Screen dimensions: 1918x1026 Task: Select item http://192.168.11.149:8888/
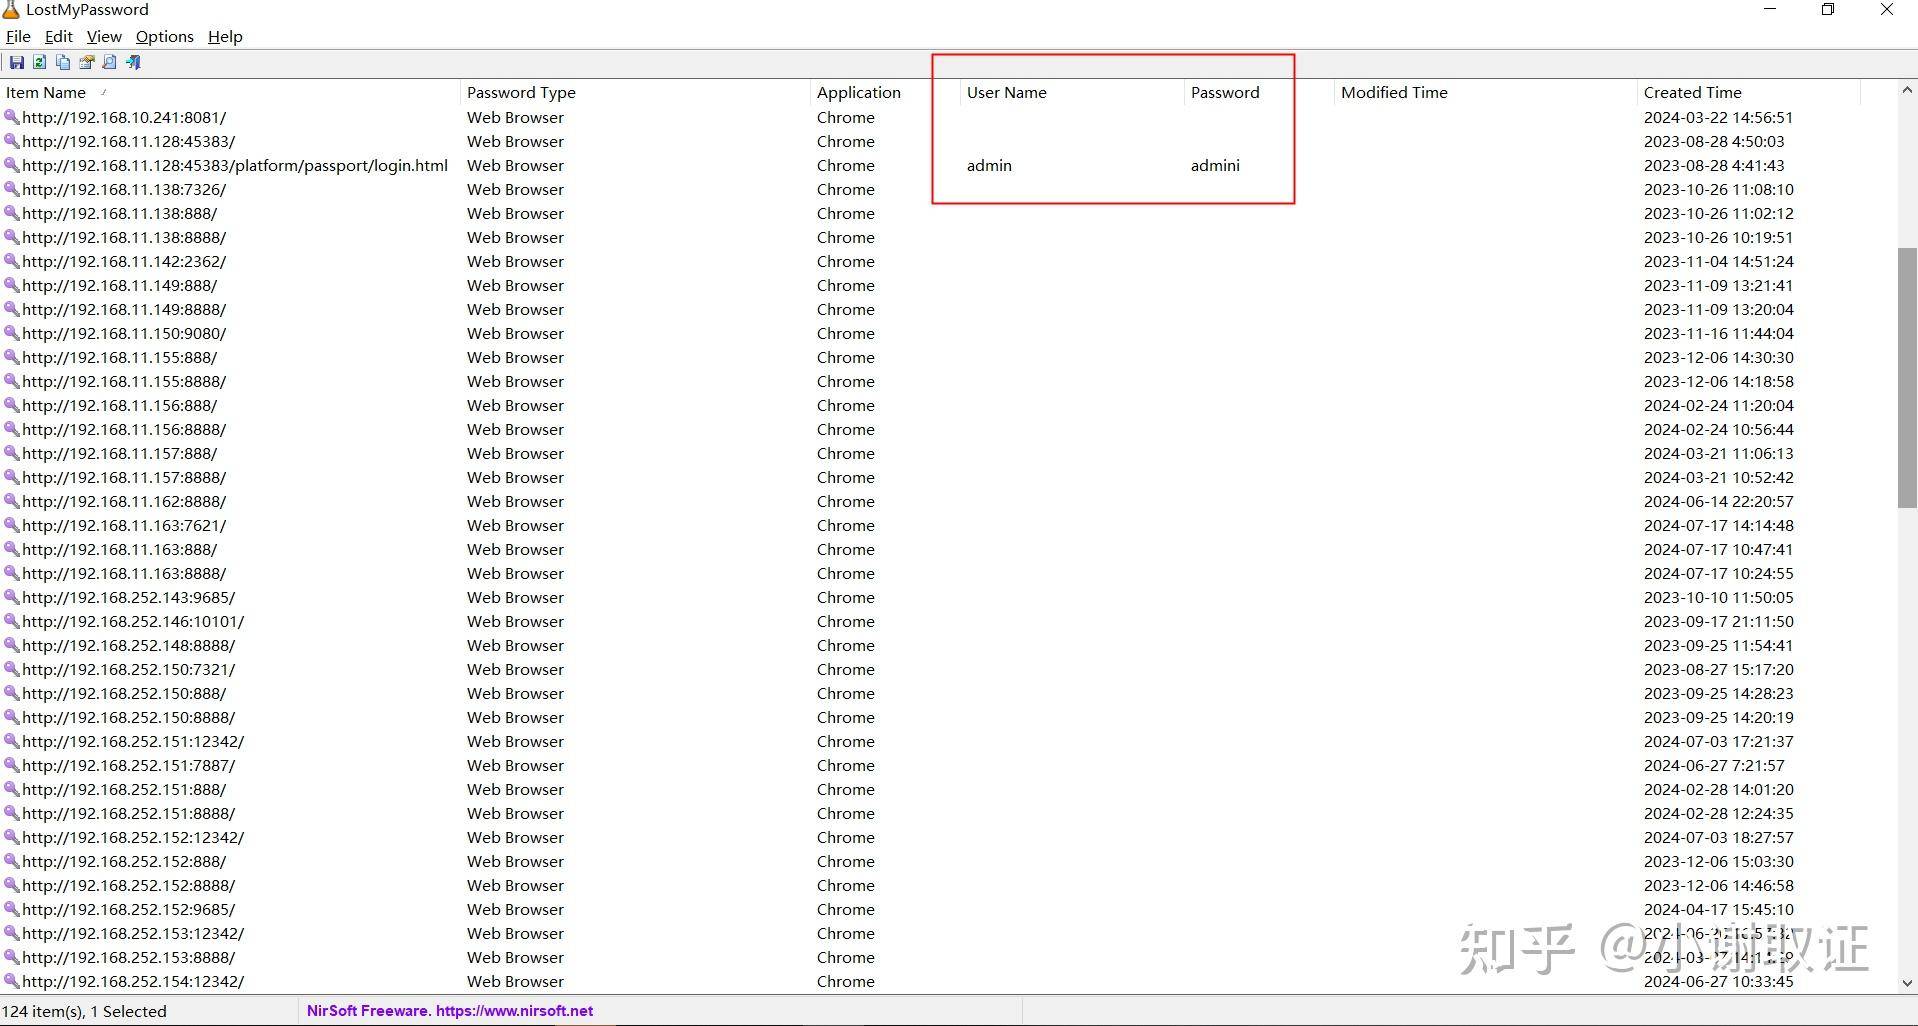pos(124,309)
